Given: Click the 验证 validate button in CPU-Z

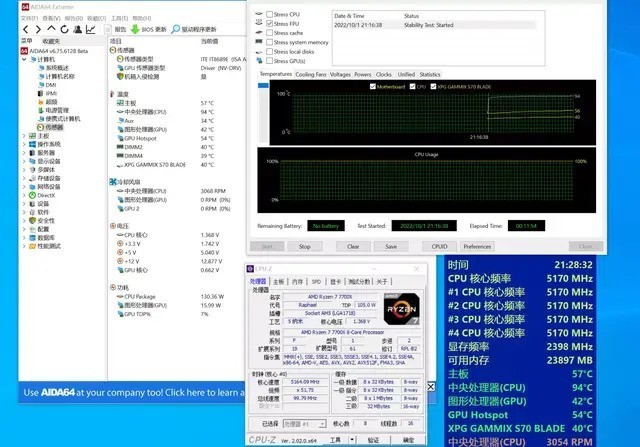Looking at the screenshot, I should click(x=373, y=440).
